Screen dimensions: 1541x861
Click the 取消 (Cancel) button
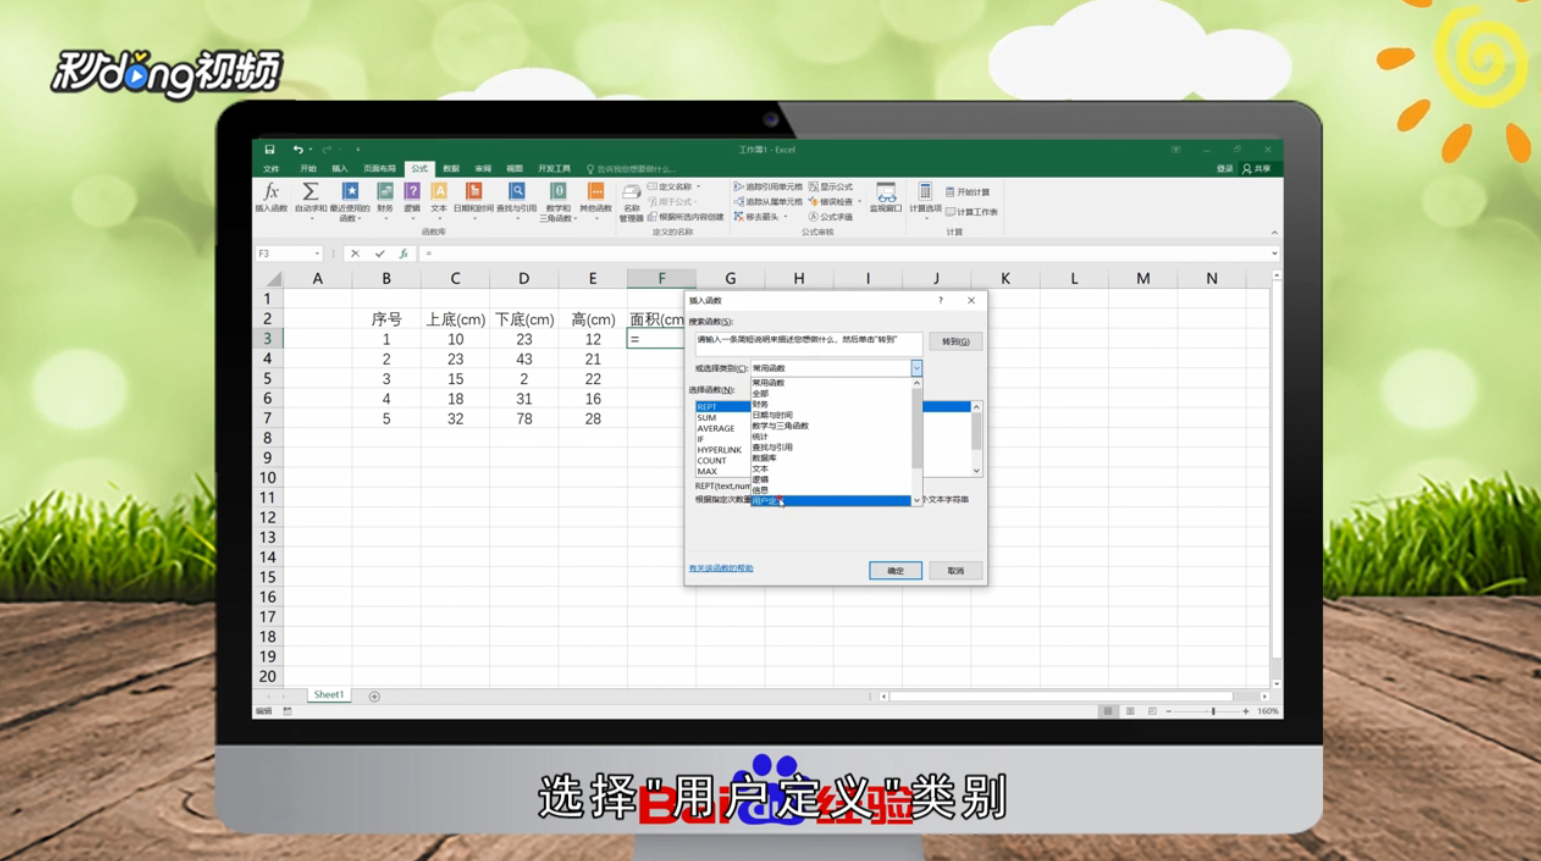coord(955,571)
